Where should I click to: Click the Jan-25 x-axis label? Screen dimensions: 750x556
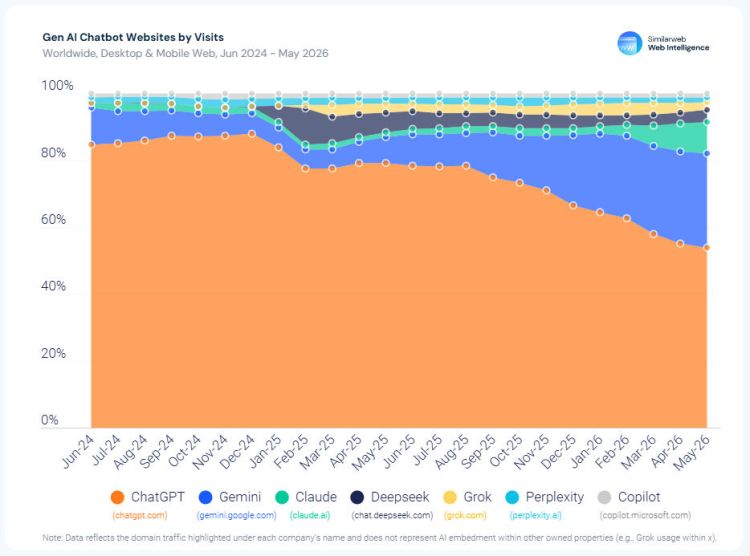265,451
